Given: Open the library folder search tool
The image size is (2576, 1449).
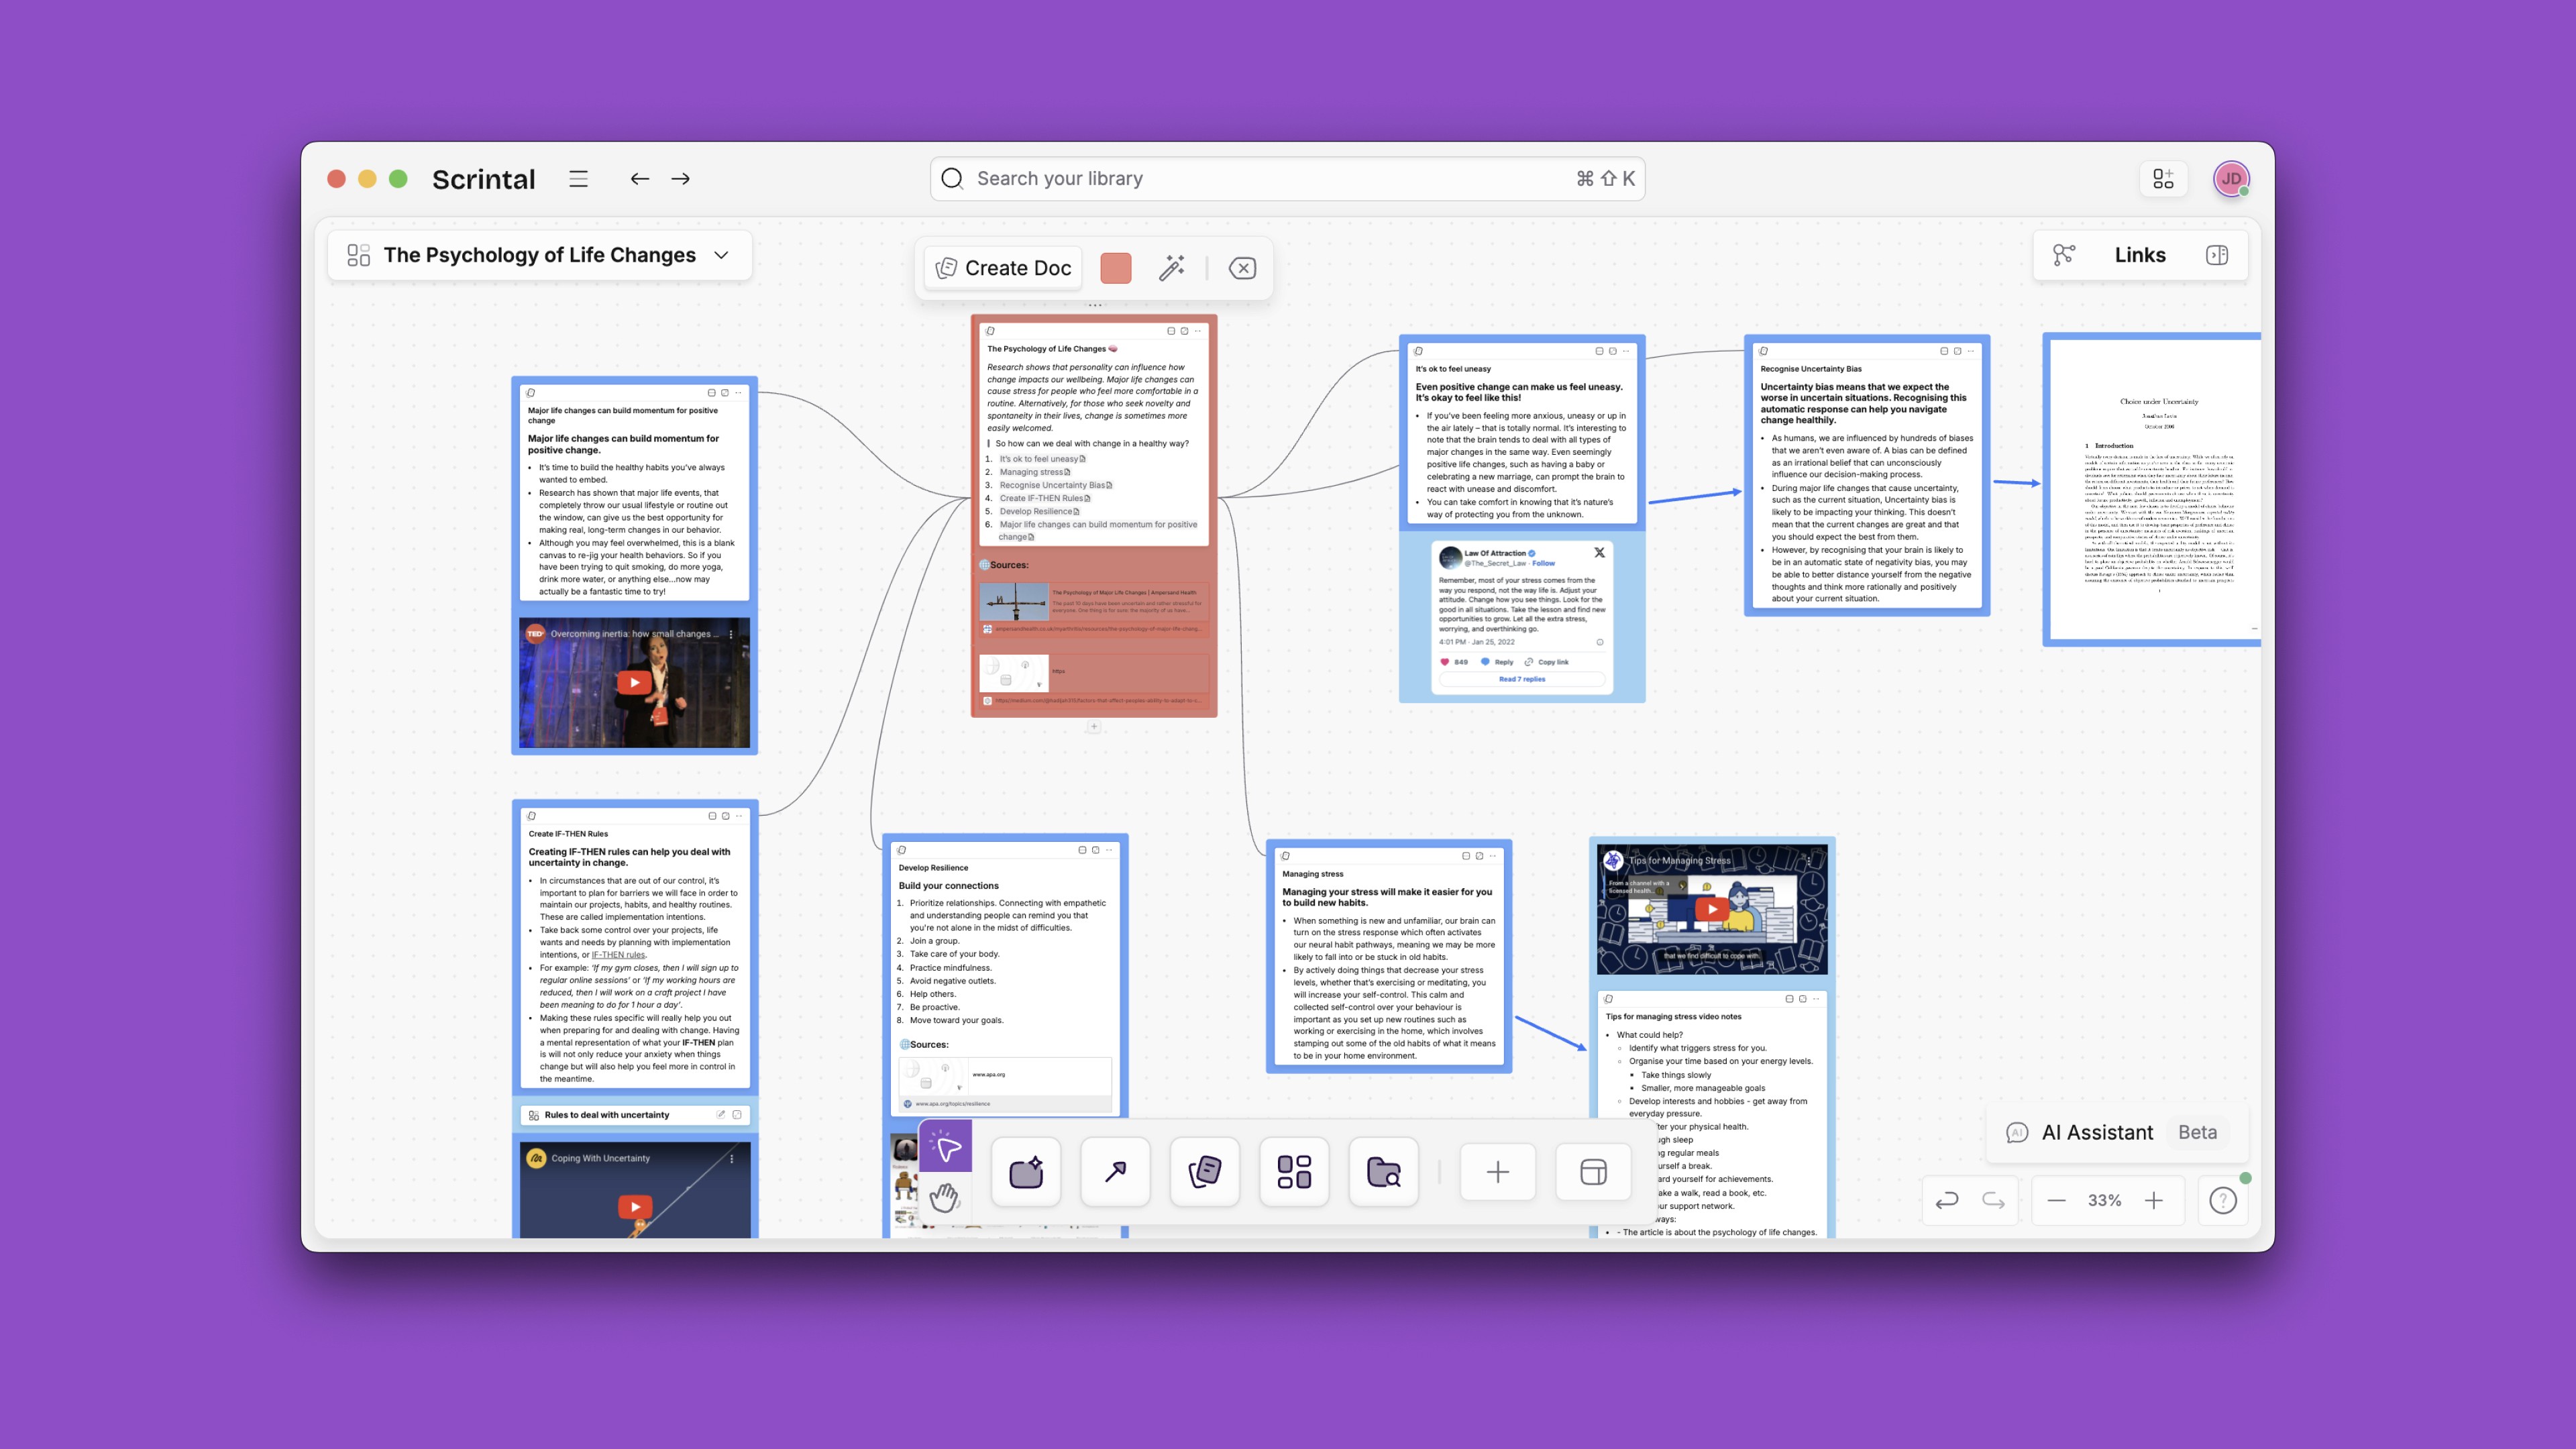Looking at the screenshot, I should (x=1383, y=1172).
